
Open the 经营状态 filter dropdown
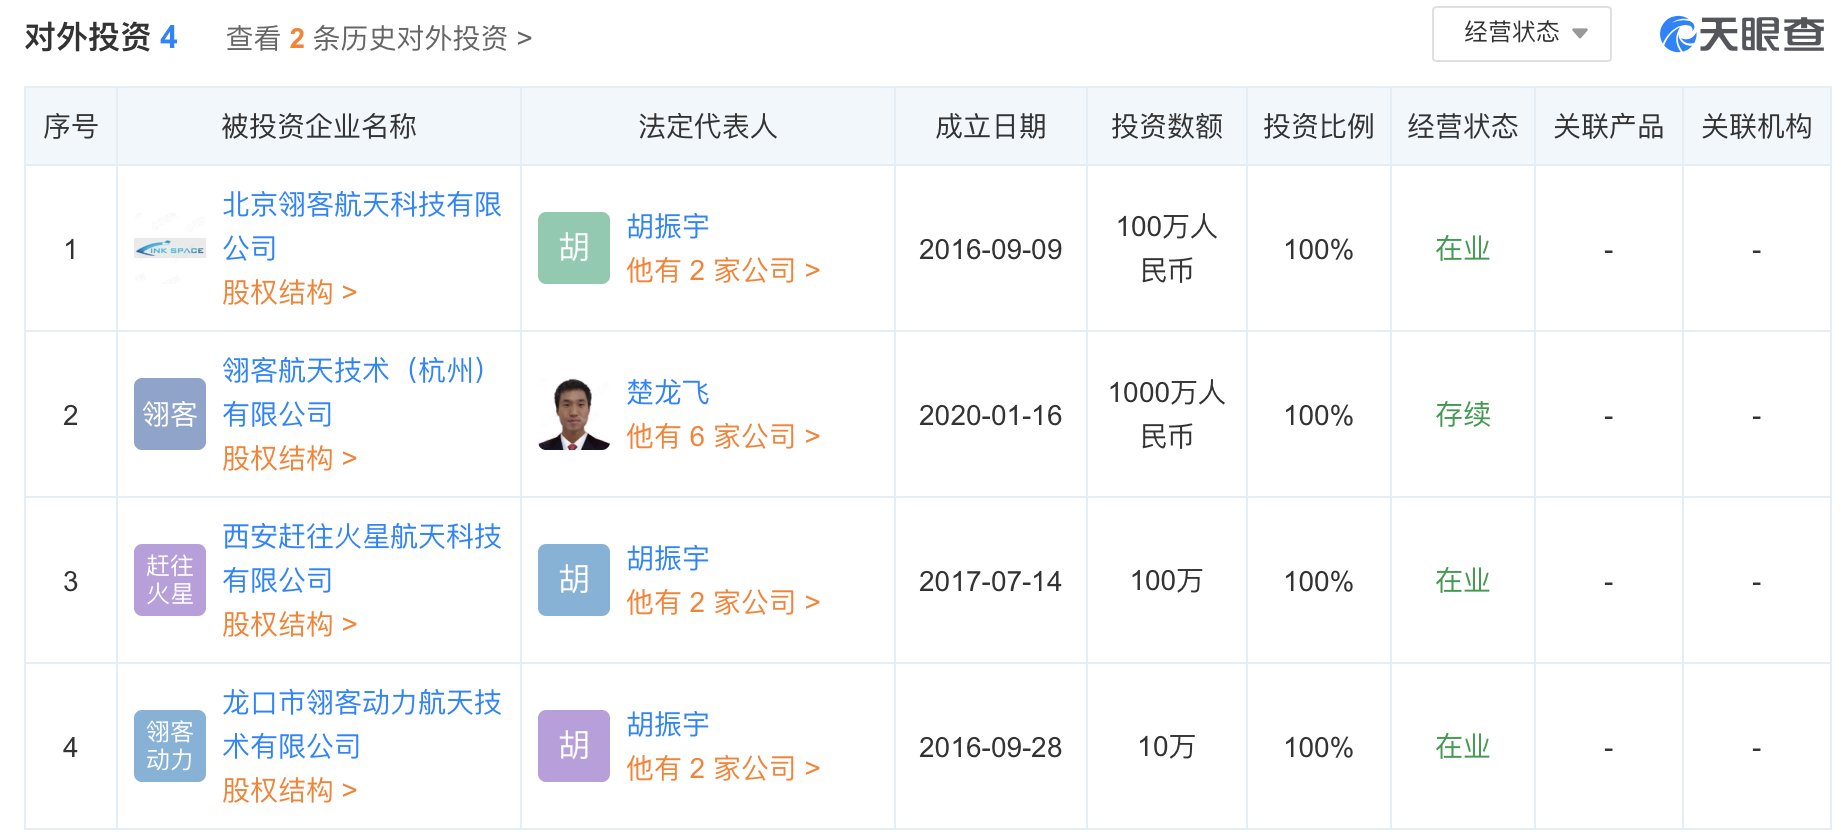(1521, 34)
